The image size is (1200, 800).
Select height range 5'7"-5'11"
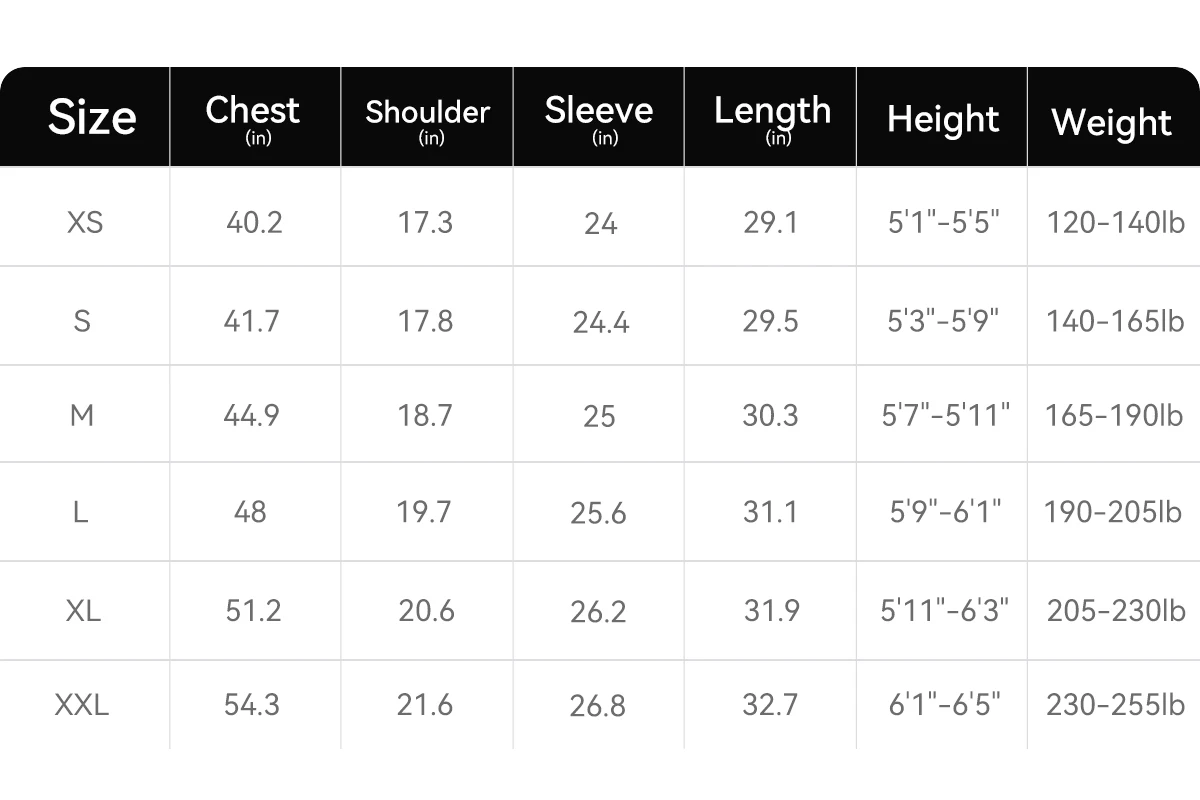pyautogui.click(x=945, y=414)
